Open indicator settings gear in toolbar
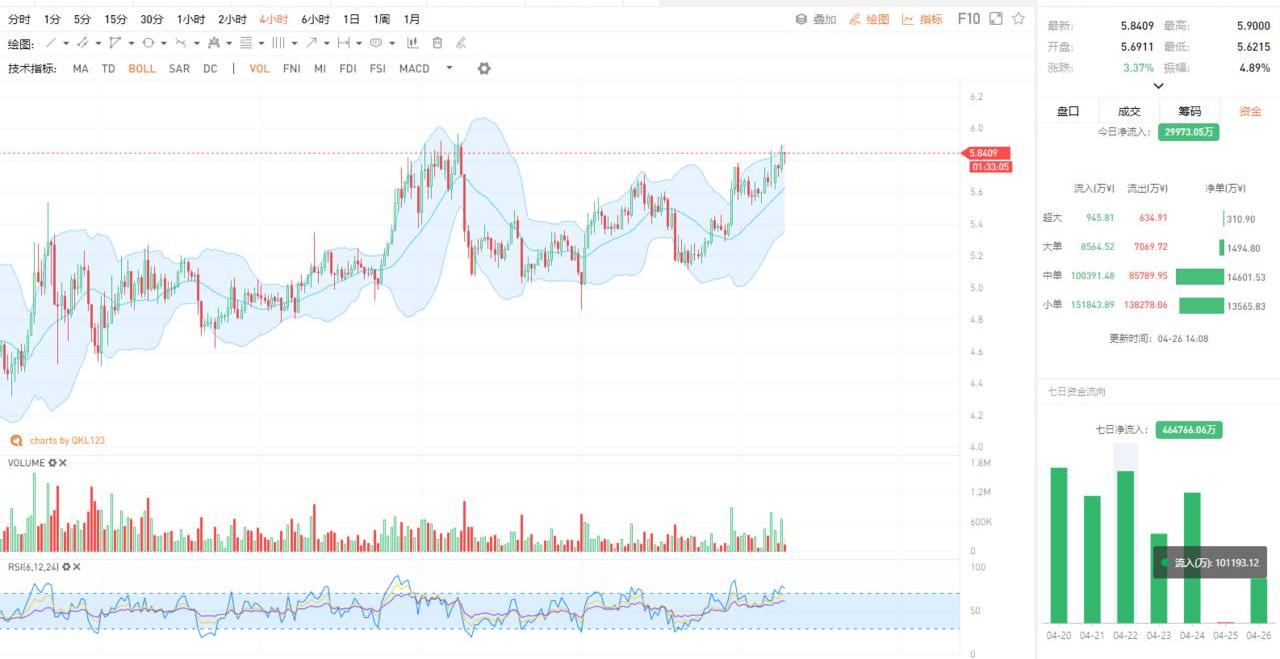 tap(484, 68)
